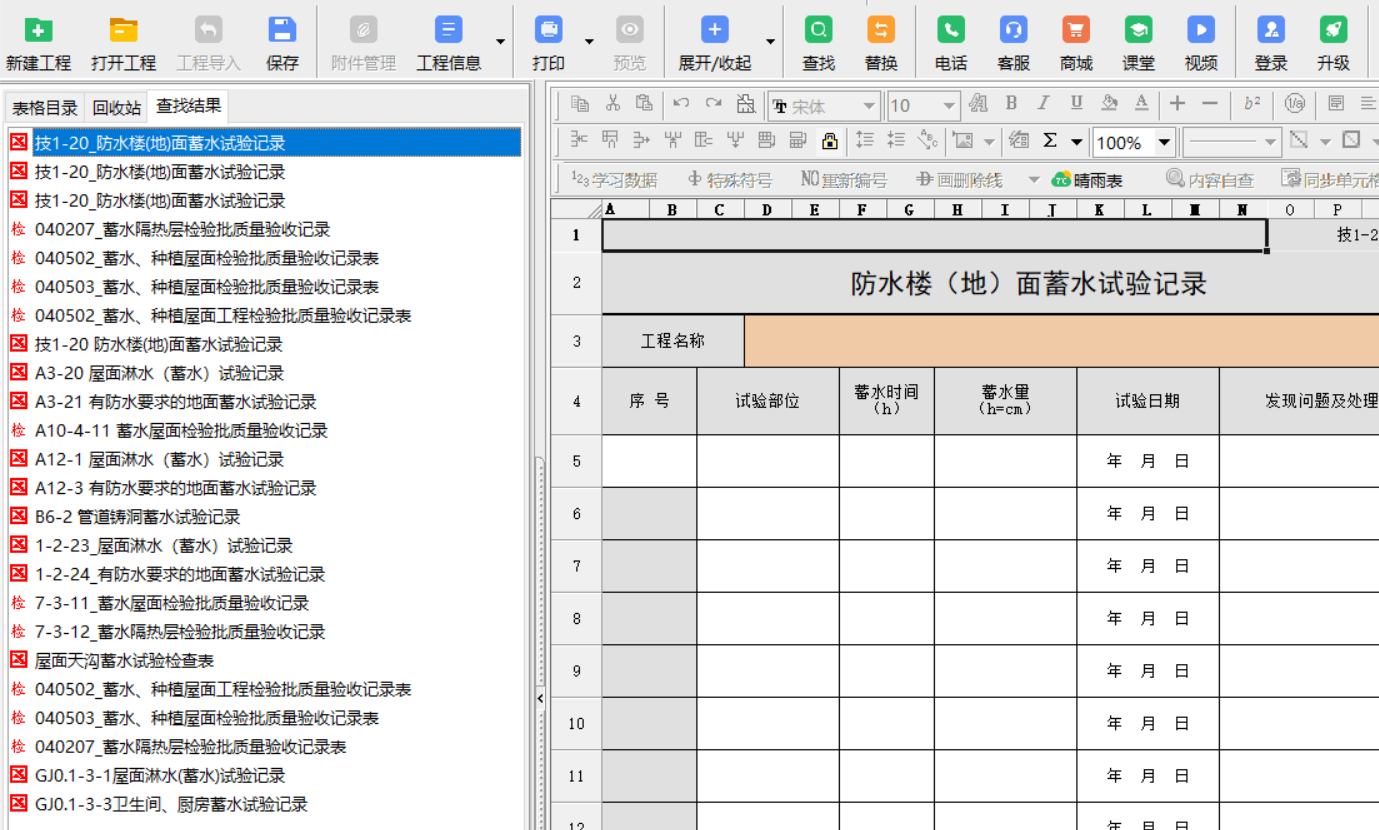
Task: Contact support via 客服 icon
Action: (x=1013, y=30)
